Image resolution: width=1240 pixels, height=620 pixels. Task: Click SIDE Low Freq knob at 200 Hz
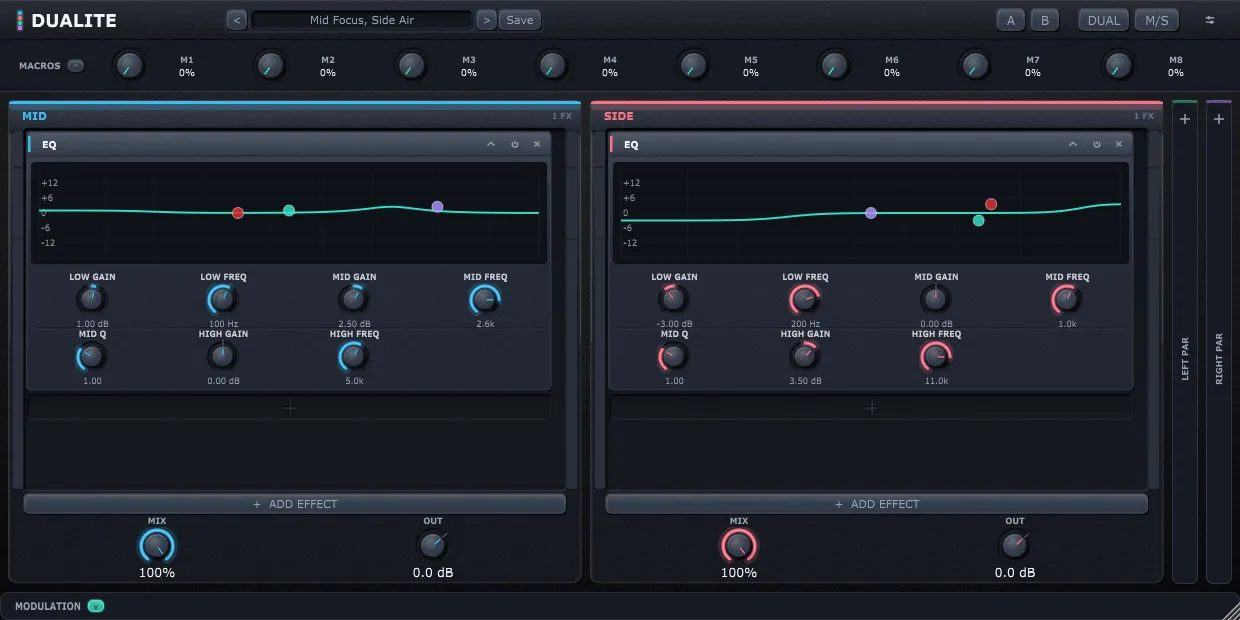tap(804, 299)
